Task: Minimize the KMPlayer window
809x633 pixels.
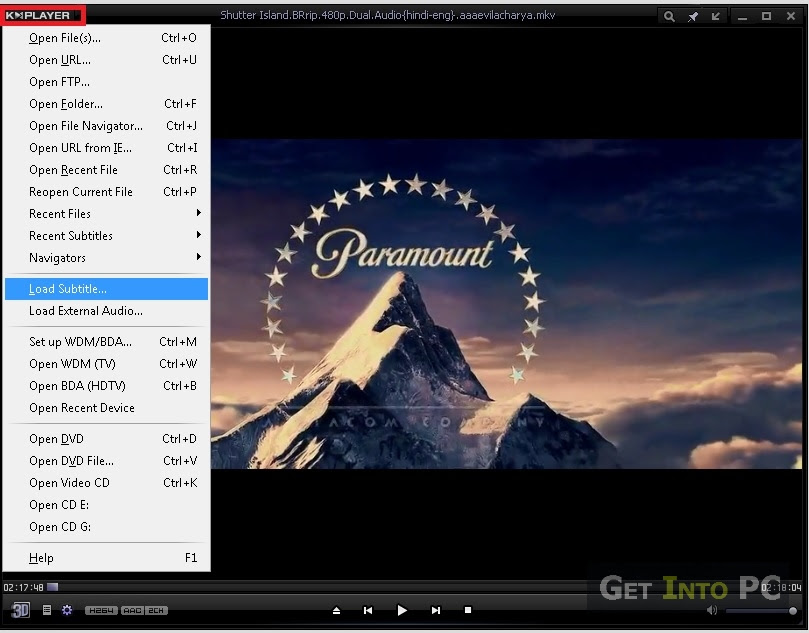Action: (742, 17)
